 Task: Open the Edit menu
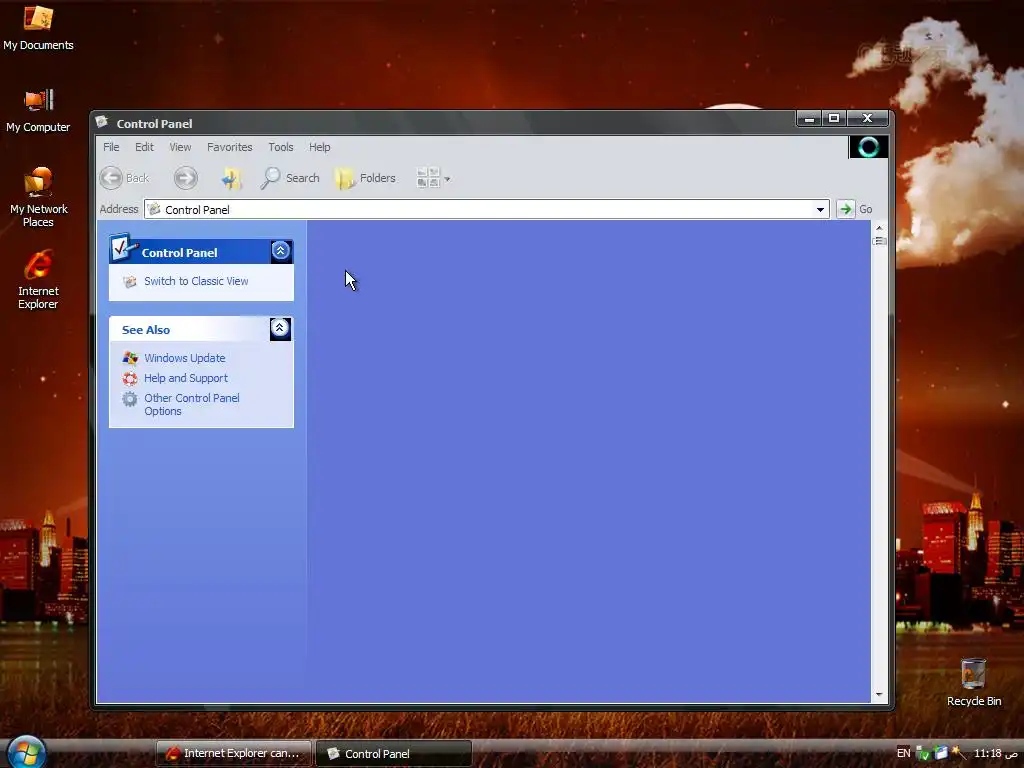click(144, 147)
